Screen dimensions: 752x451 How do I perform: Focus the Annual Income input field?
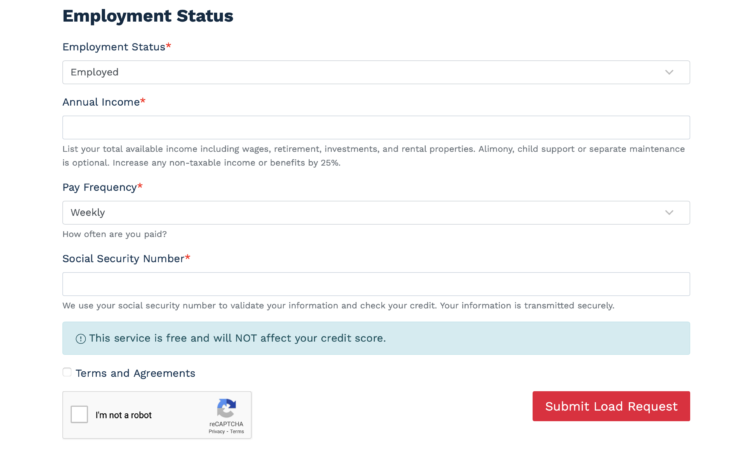(376, 128)
